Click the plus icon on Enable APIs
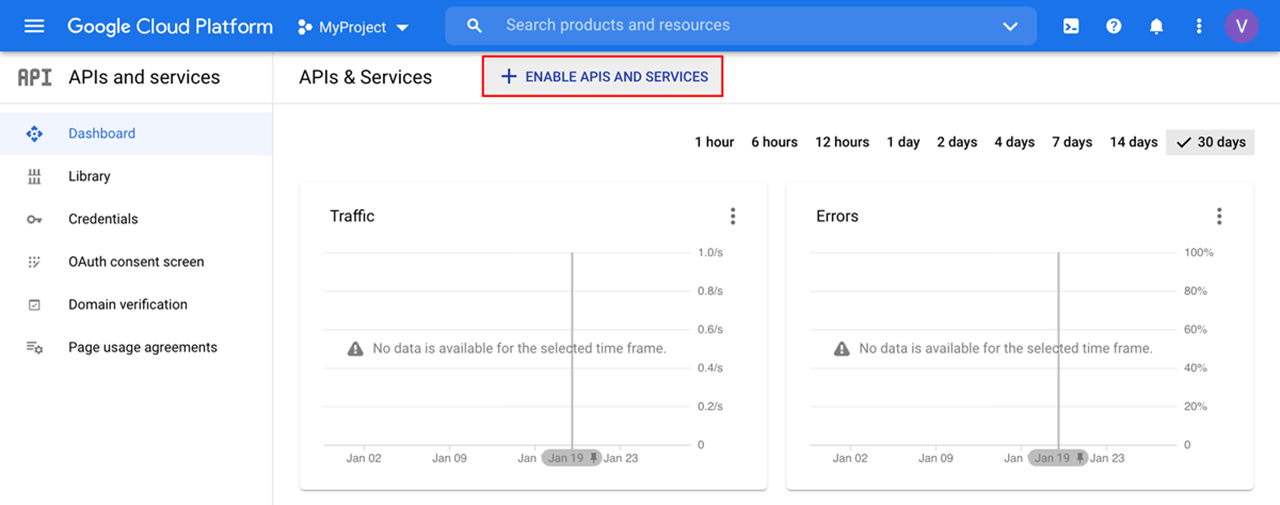 click(x=508, y=76)
